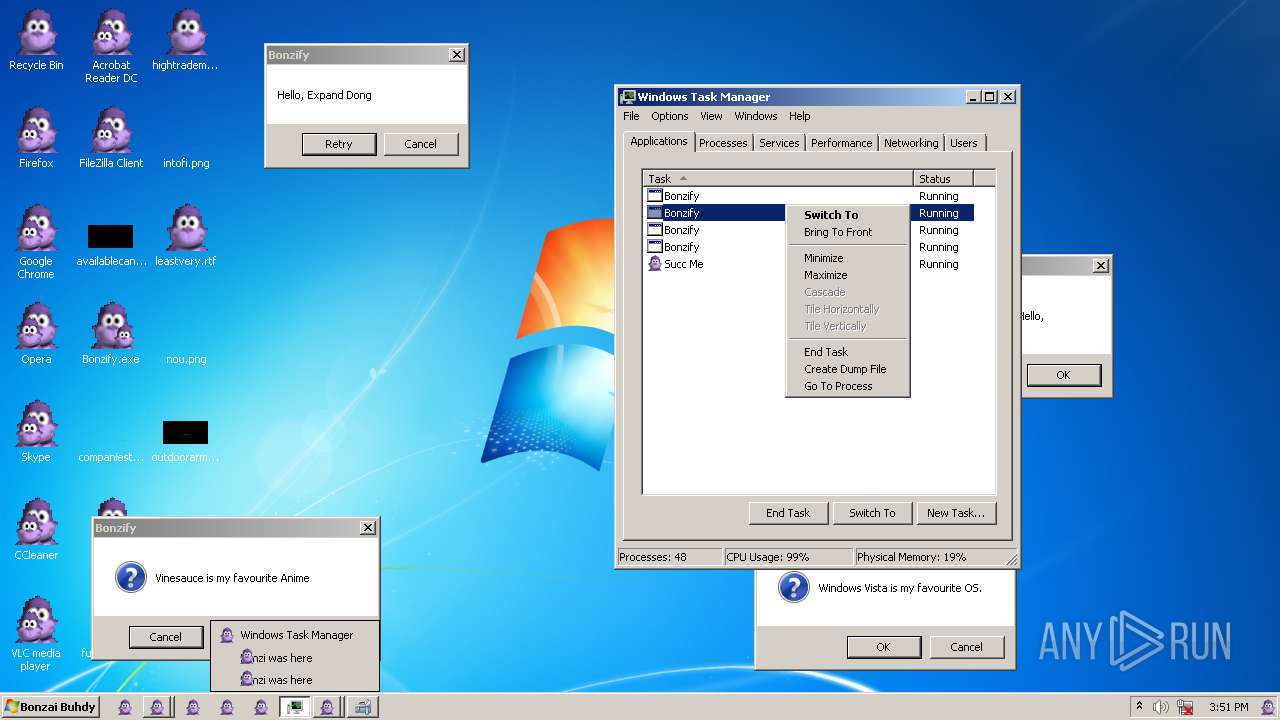Choose Minimize in the context menu

848,258
